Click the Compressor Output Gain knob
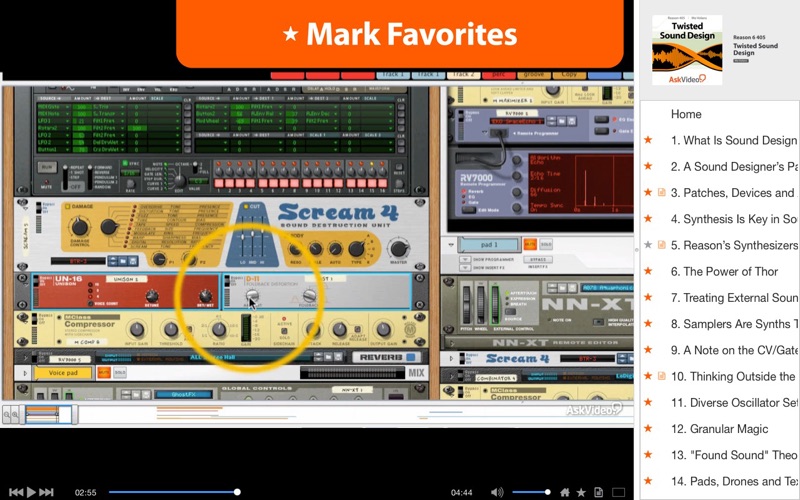 pos(384,330)
